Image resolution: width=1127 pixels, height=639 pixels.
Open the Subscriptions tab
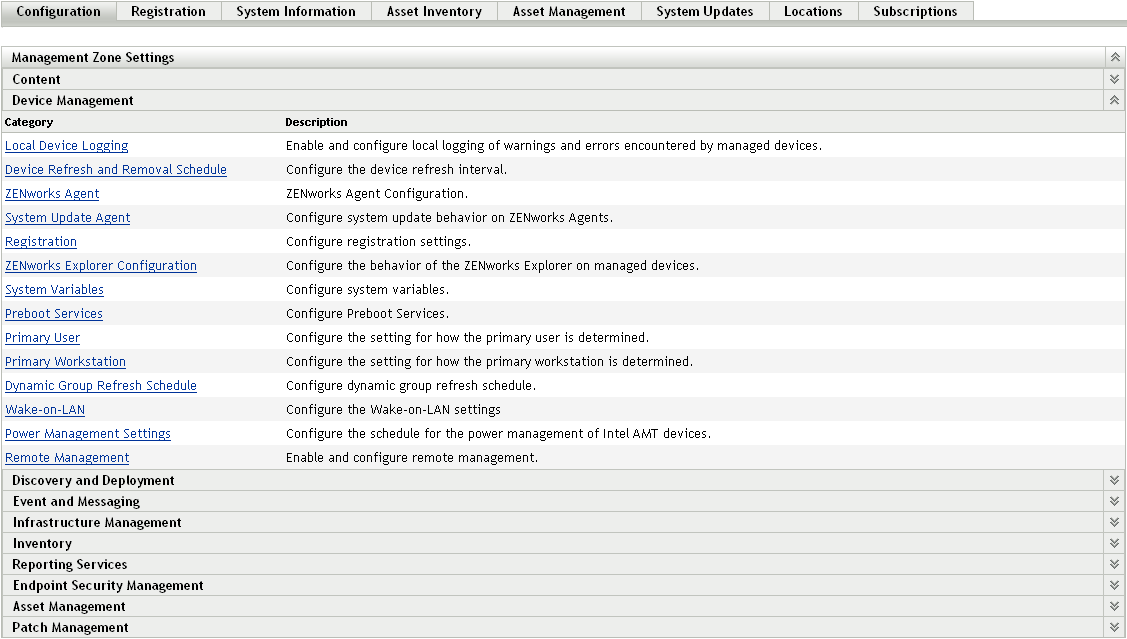click(x=914, y=11)
